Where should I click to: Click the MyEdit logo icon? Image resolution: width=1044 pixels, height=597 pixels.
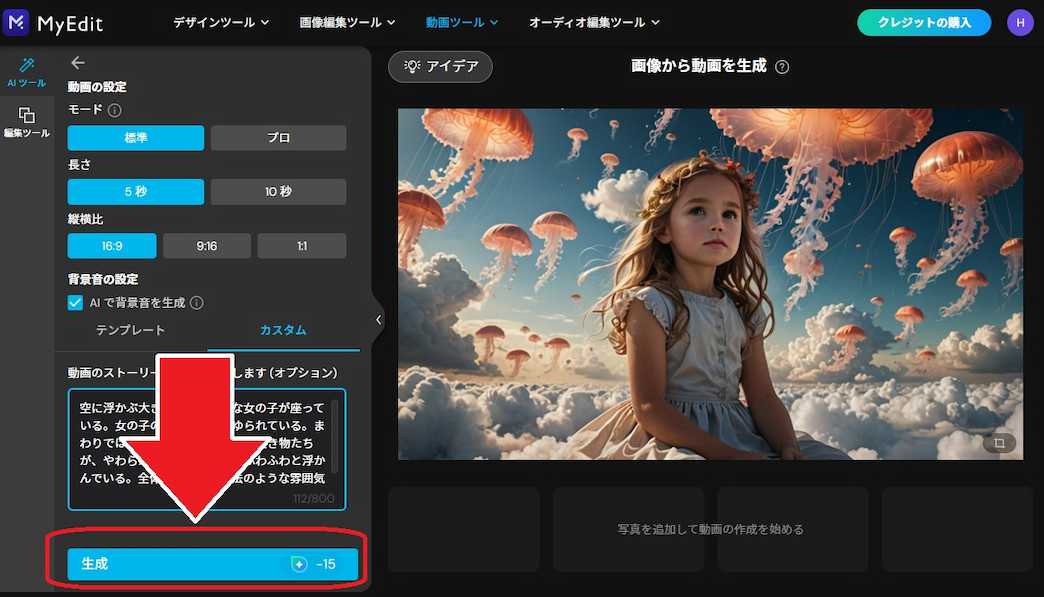(15, 21)
